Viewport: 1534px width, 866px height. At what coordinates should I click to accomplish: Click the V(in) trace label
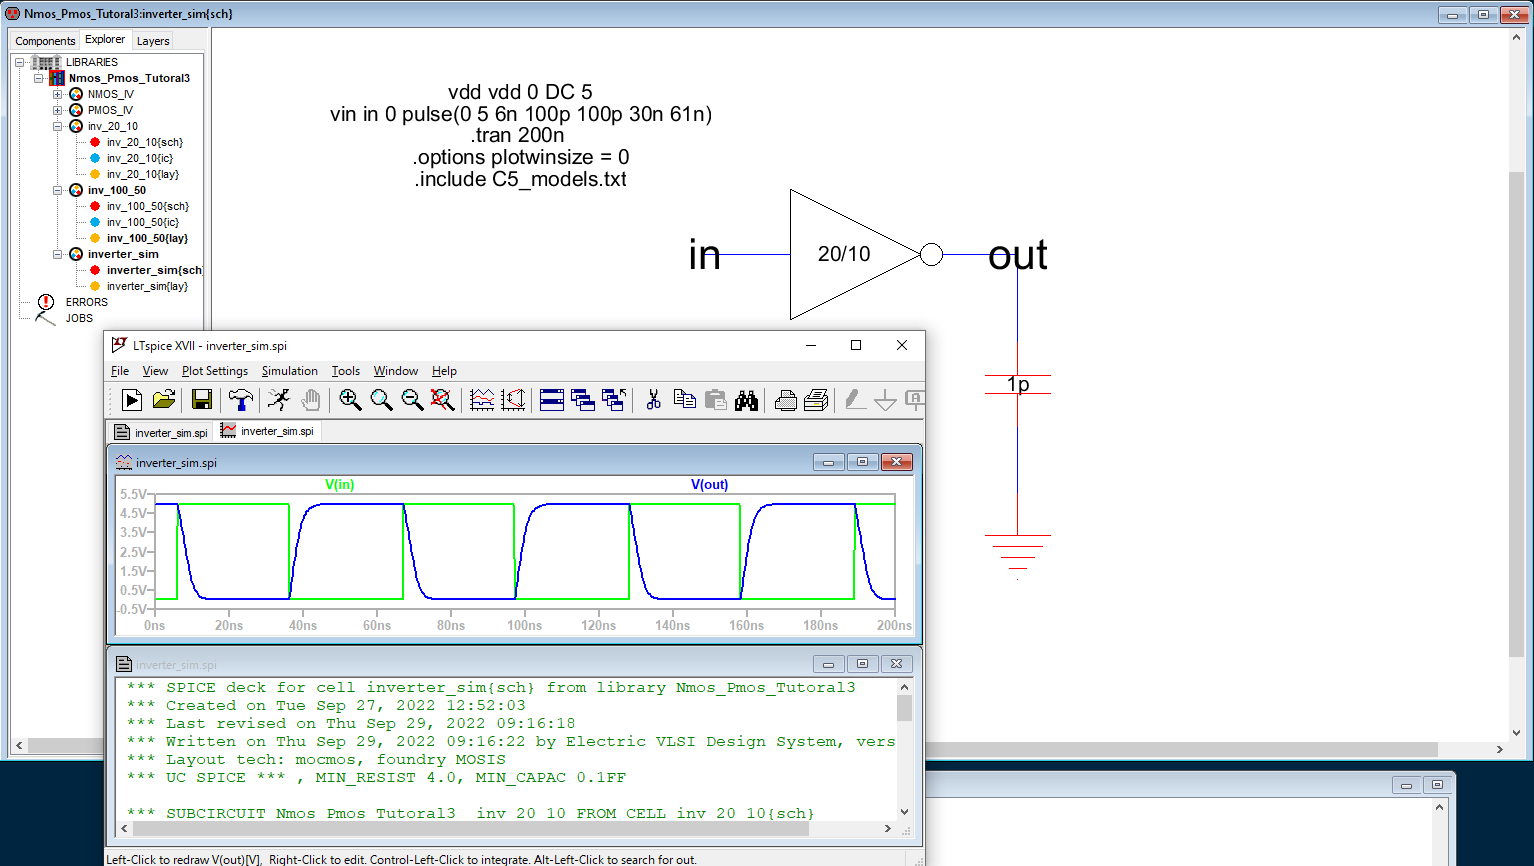pos(340,484)
